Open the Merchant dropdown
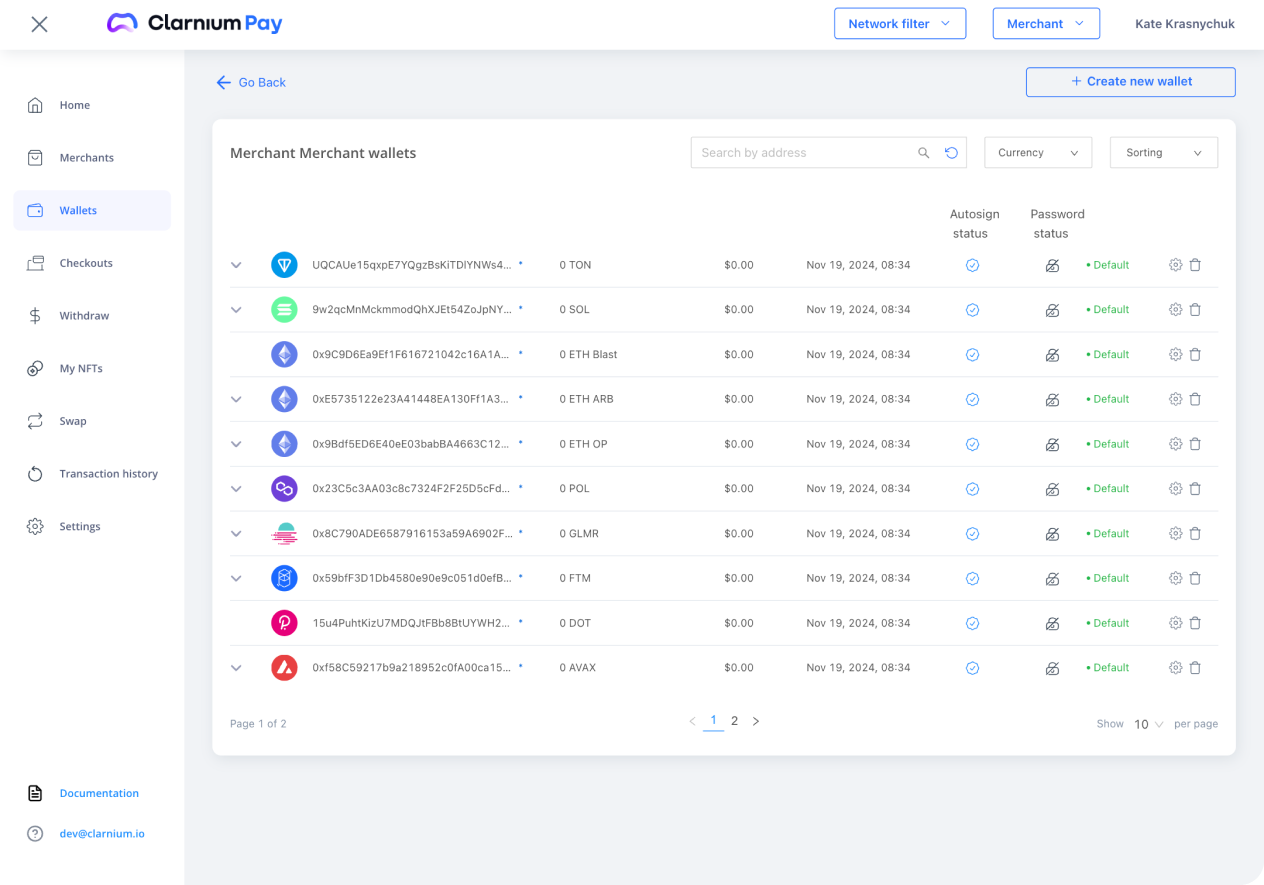 click(1046, 24)
